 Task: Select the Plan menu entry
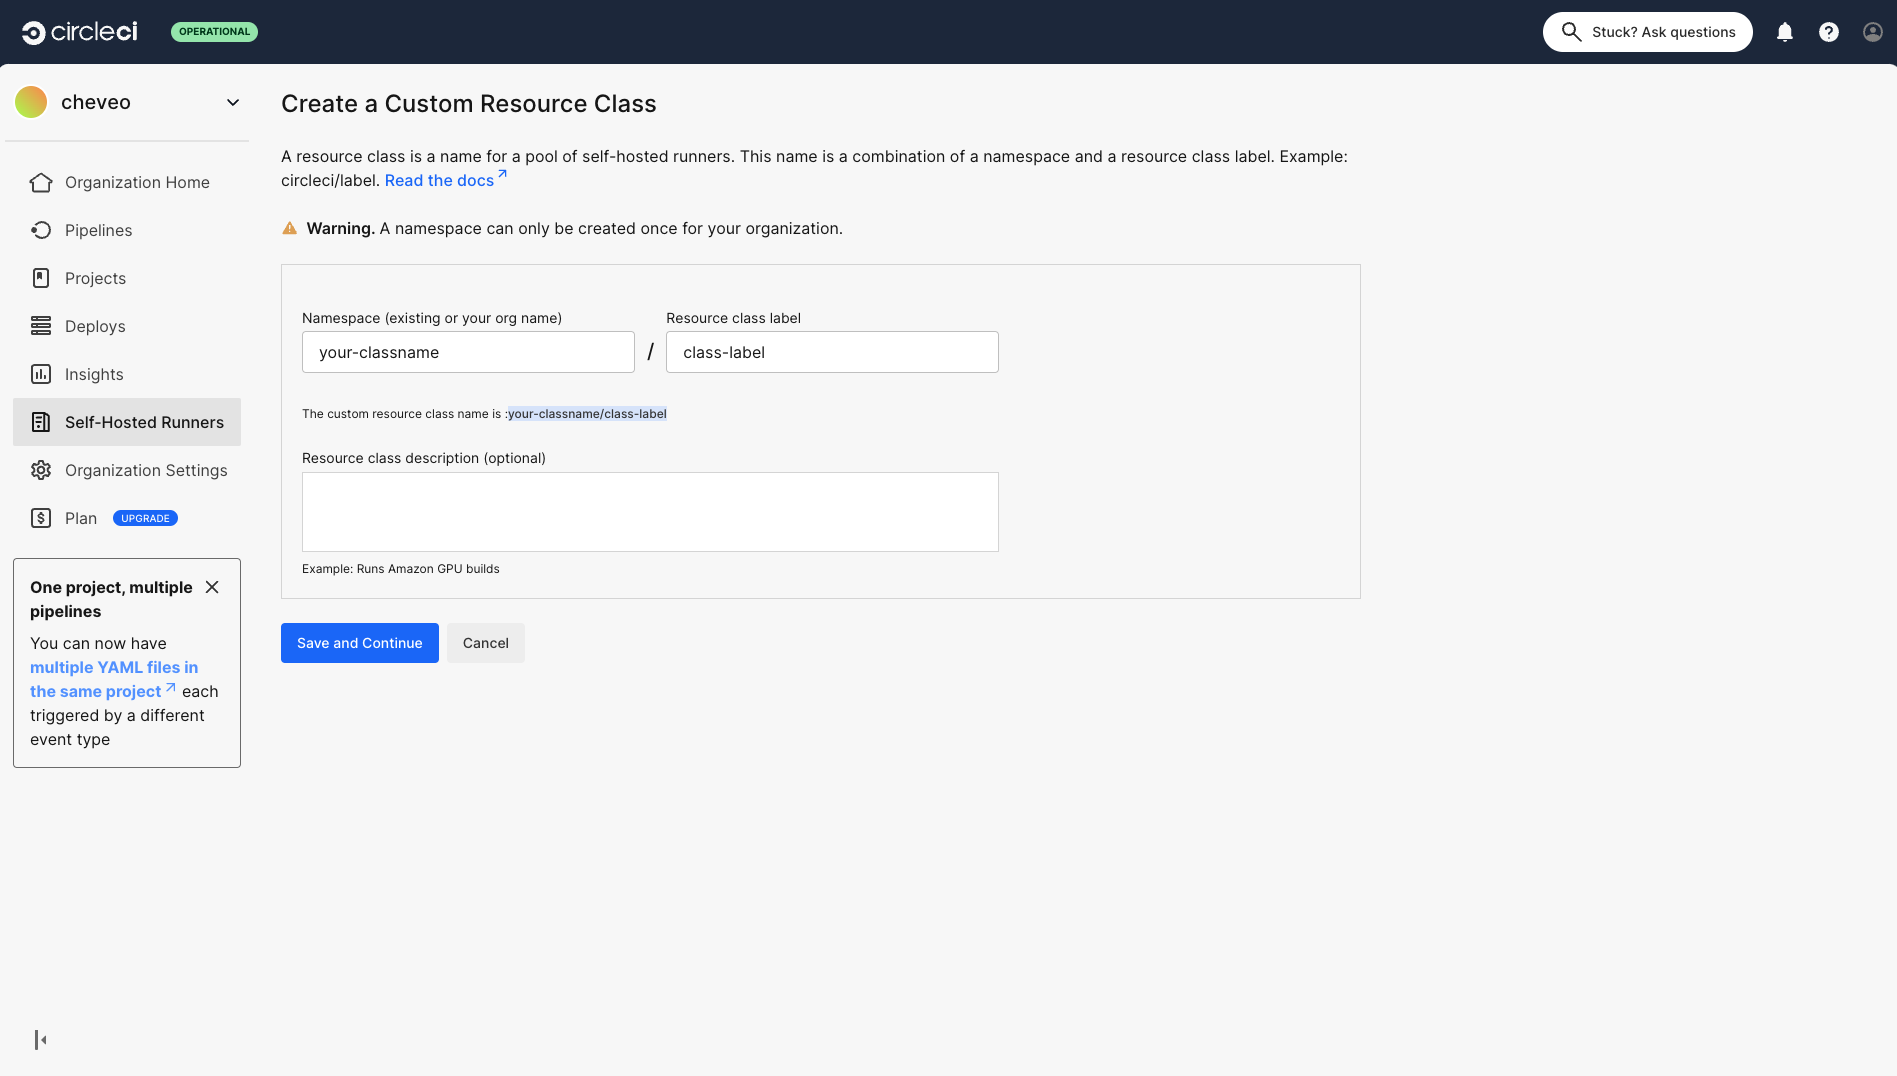click(80, 517)
